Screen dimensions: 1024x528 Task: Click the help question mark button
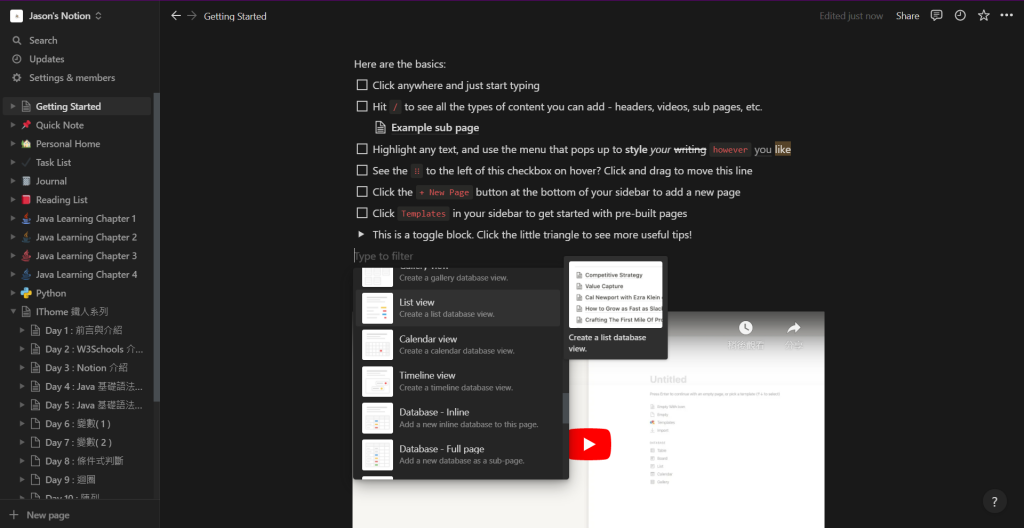coord(995,502)
